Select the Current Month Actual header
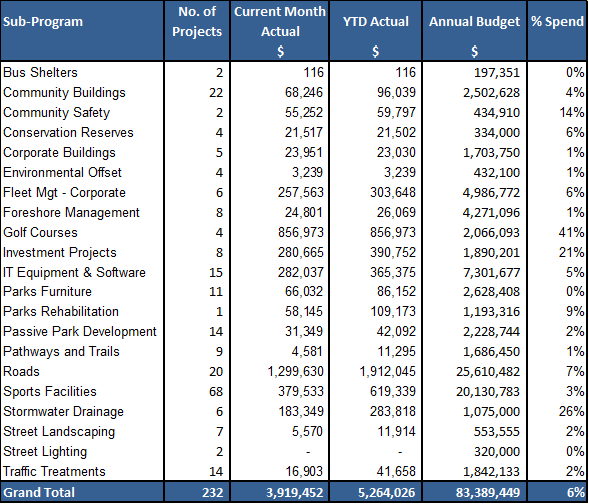This screenshot has height=504, width=589. [280, 22]
